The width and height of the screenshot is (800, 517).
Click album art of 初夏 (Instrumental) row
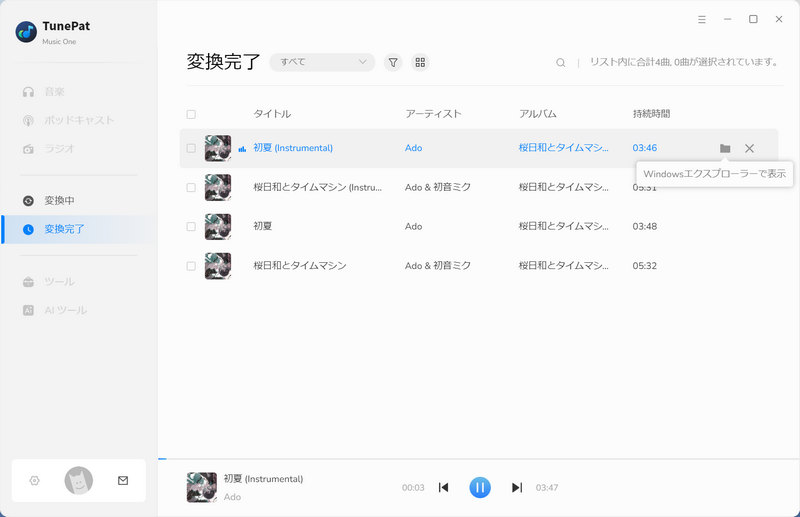click(218, 148)
